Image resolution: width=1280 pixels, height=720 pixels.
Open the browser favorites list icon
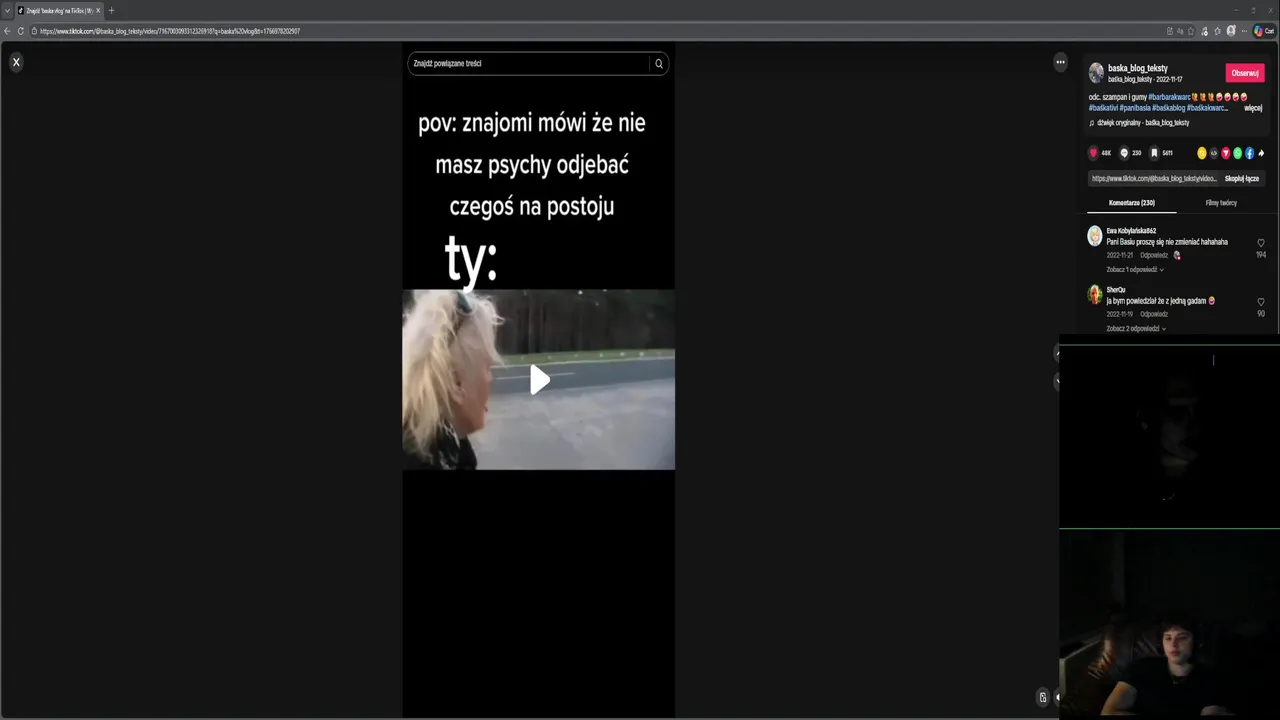pyautogui.click(x=1217, y=31)
